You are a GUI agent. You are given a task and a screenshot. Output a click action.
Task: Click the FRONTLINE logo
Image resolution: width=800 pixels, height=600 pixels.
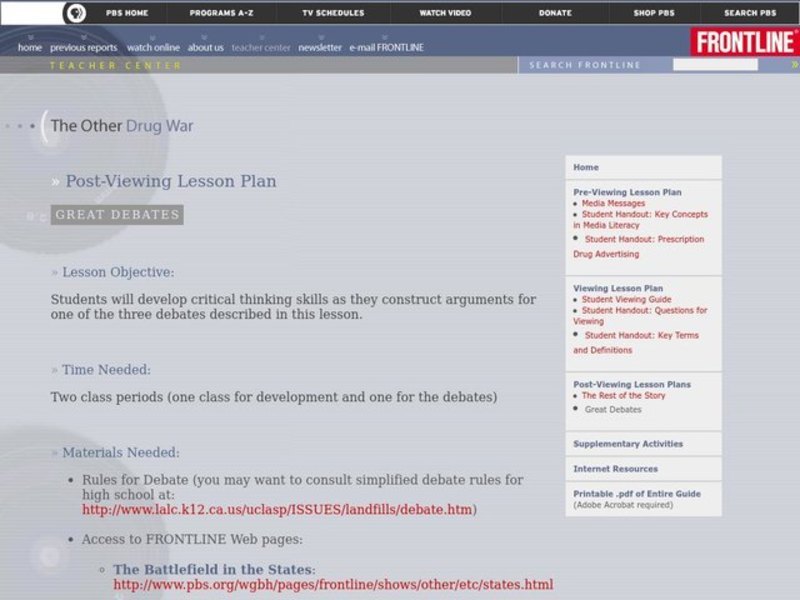point(743,42)
